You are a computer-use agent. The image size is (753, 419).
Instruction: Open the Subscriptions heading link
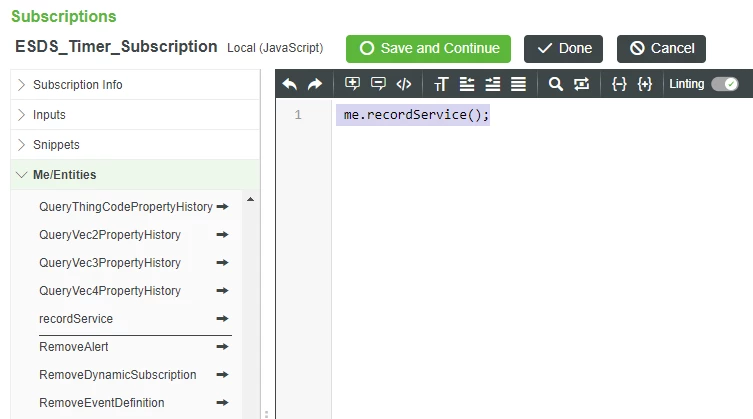pyautogui.click(x=63, y=16)
